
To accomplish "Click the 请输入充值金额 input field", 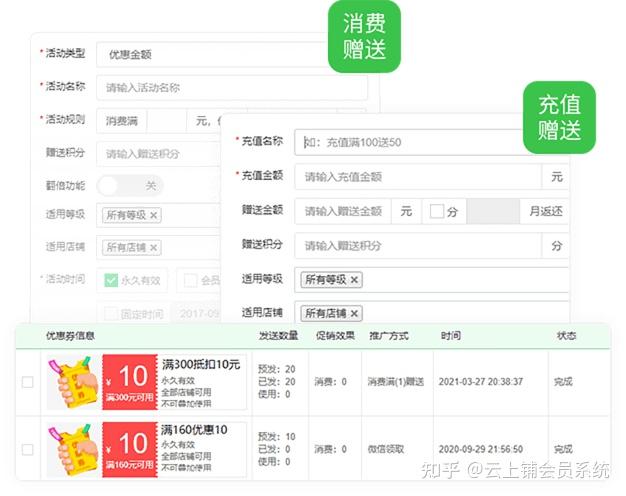I will [418, 177].
